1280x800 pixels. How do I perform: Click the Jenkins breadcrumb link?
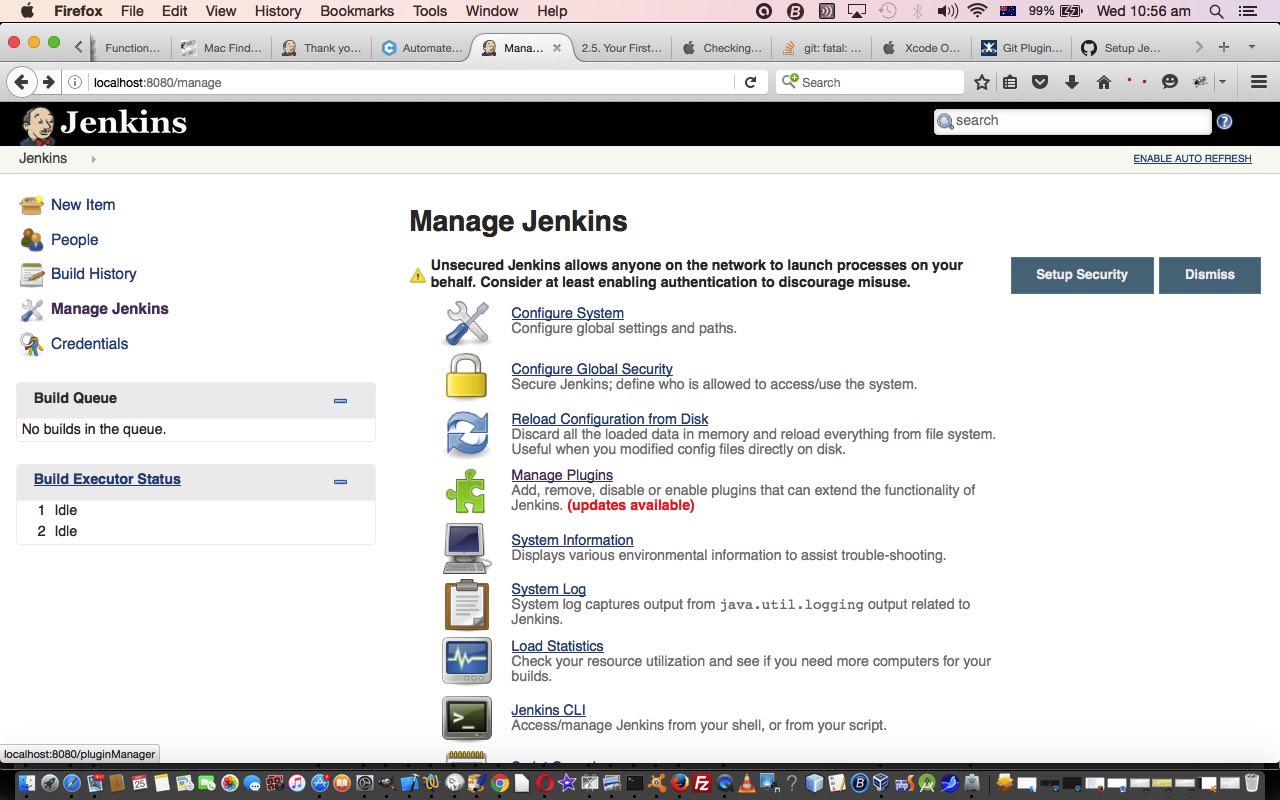[x=43, y=158]
